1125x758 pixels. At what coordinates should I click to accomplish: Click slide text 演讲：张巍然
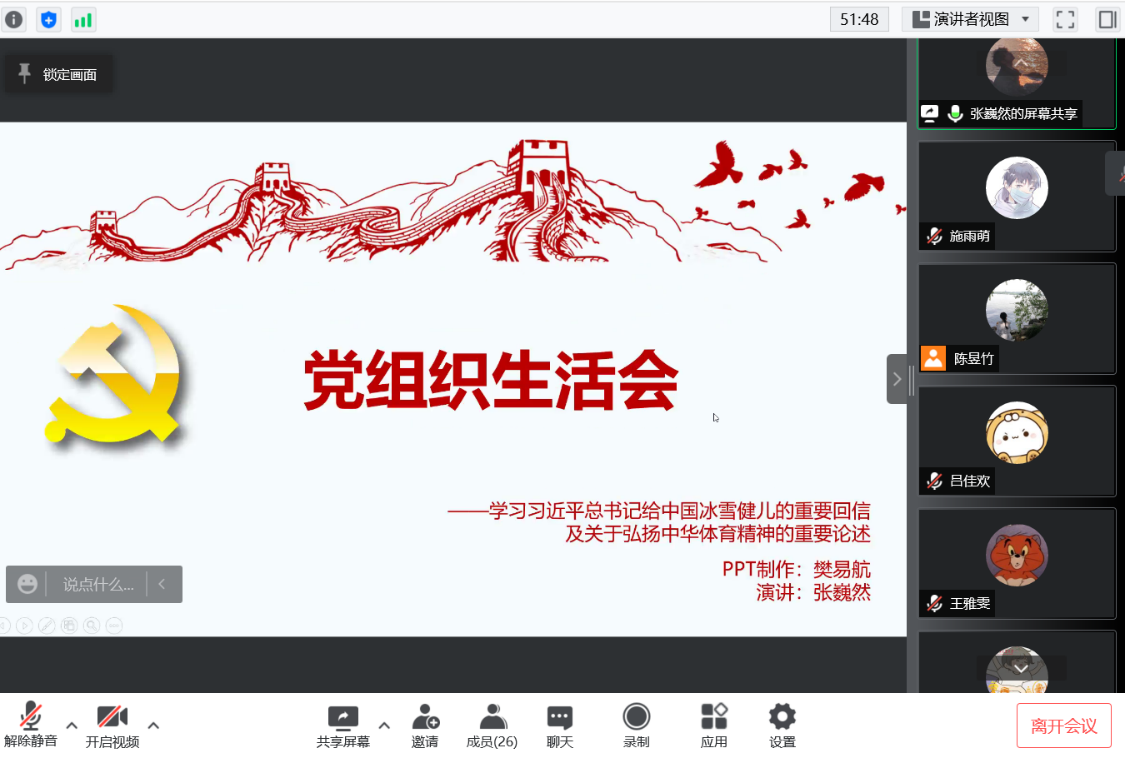(x=813, y=593)
